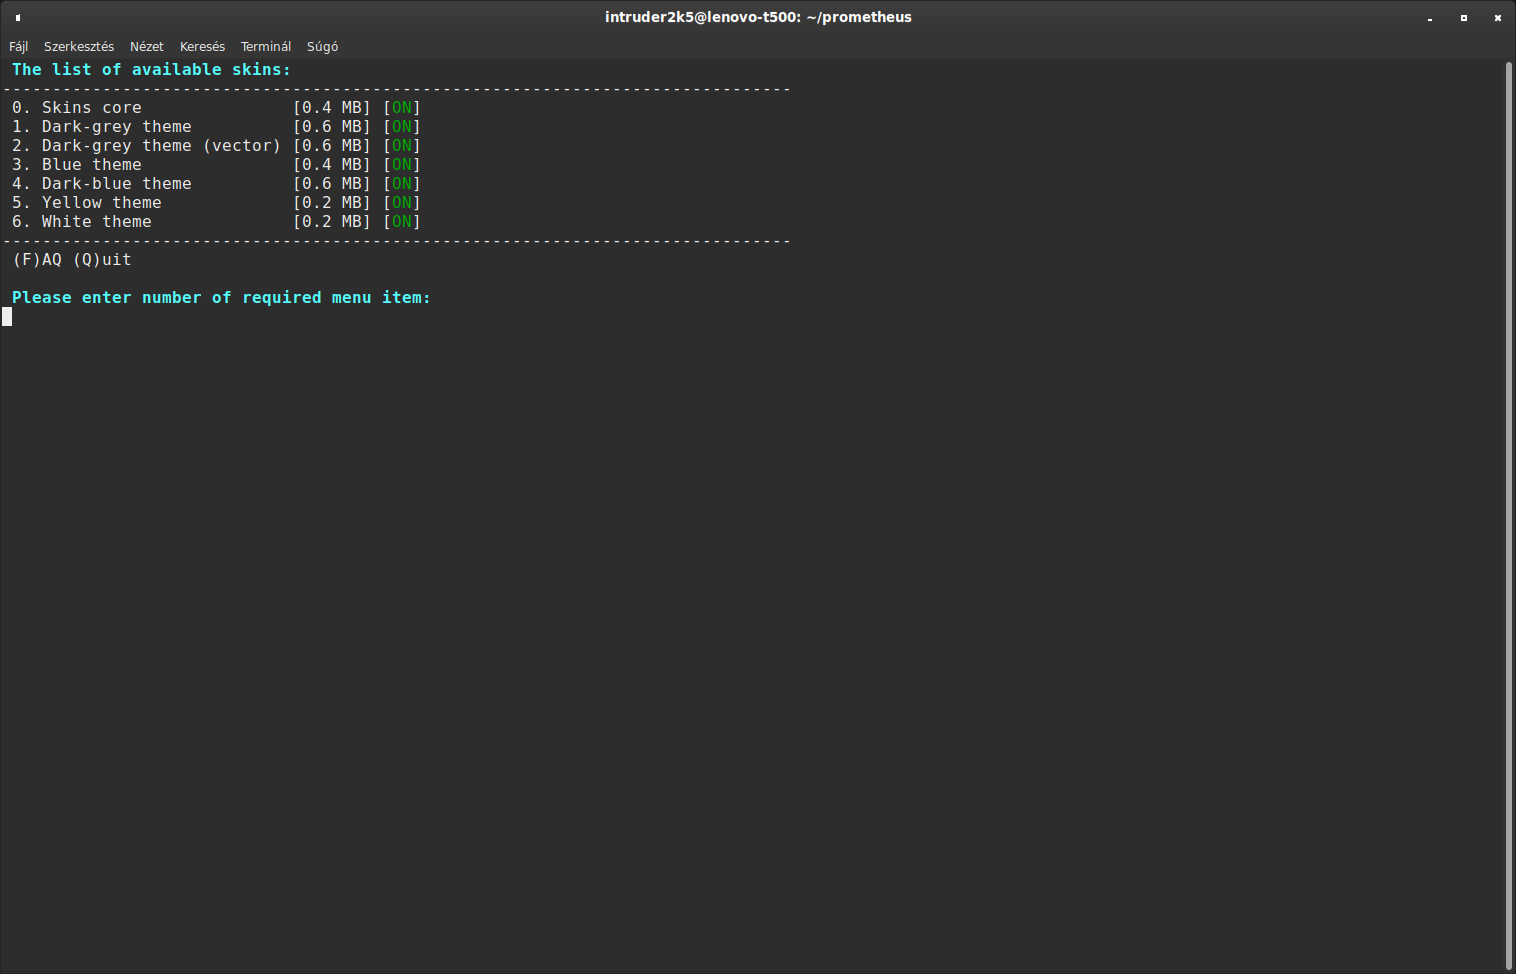Image resolution: width=1516 pixels, height=974 pixels.
Task: Click the '4. Dark-blue theme' line
Action: [x=216, y=184]
